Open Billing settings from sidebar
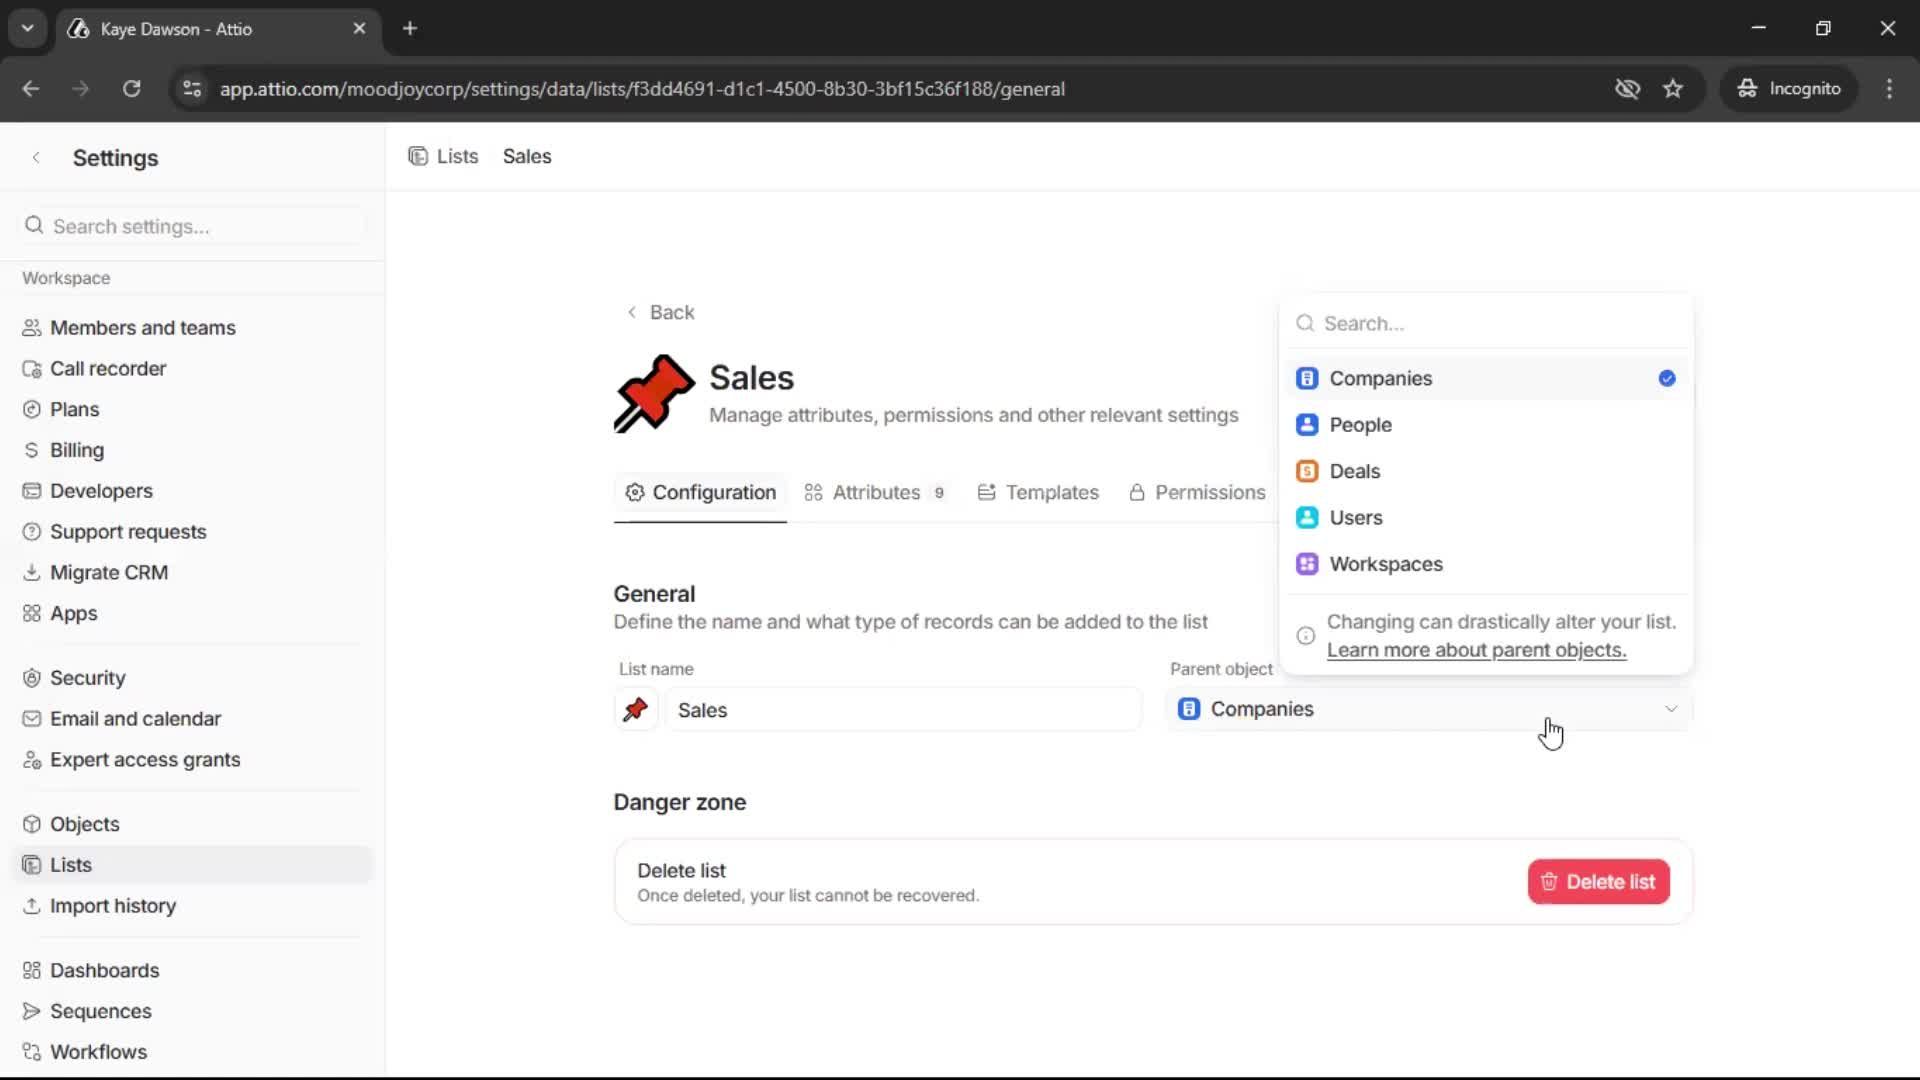 (76, 450)
